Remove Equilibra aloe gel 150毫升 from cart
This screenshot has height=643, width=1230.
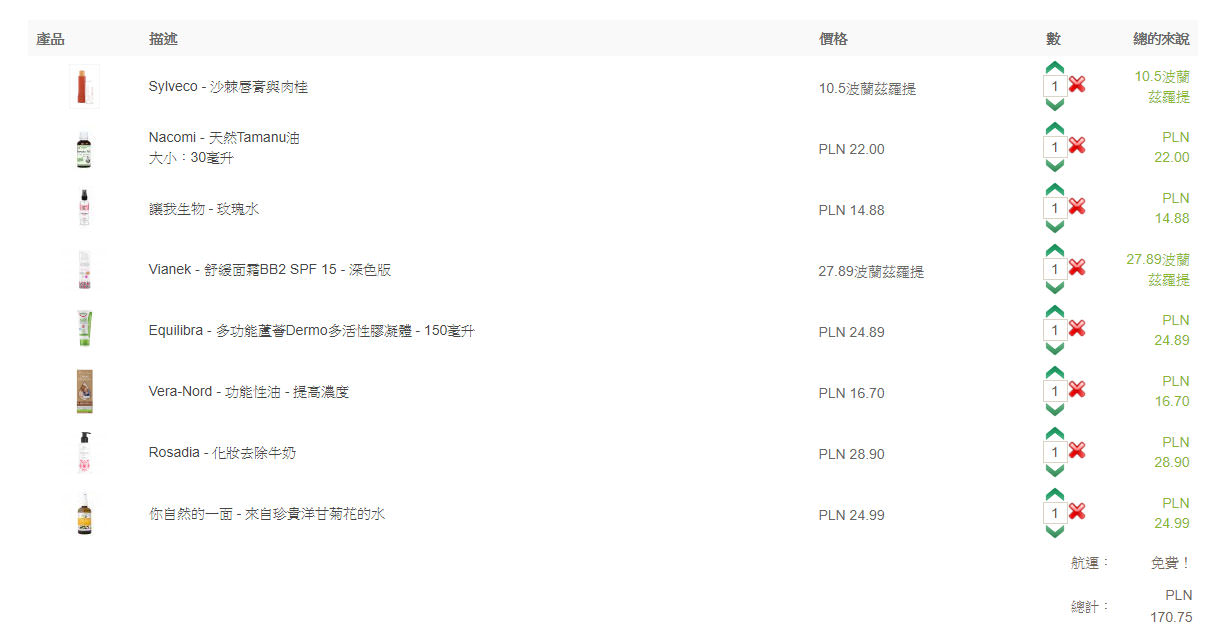(x=1077, y=329)
